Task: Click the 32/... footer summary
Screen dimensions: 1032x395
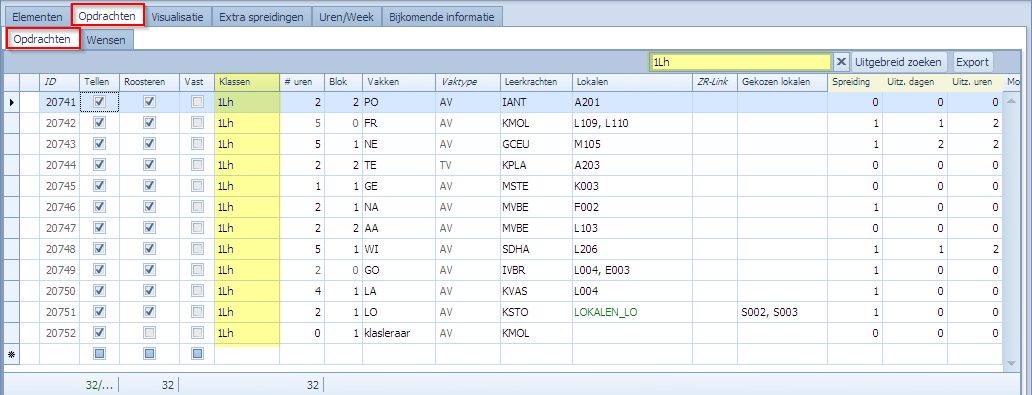Action: click(99, 384)
